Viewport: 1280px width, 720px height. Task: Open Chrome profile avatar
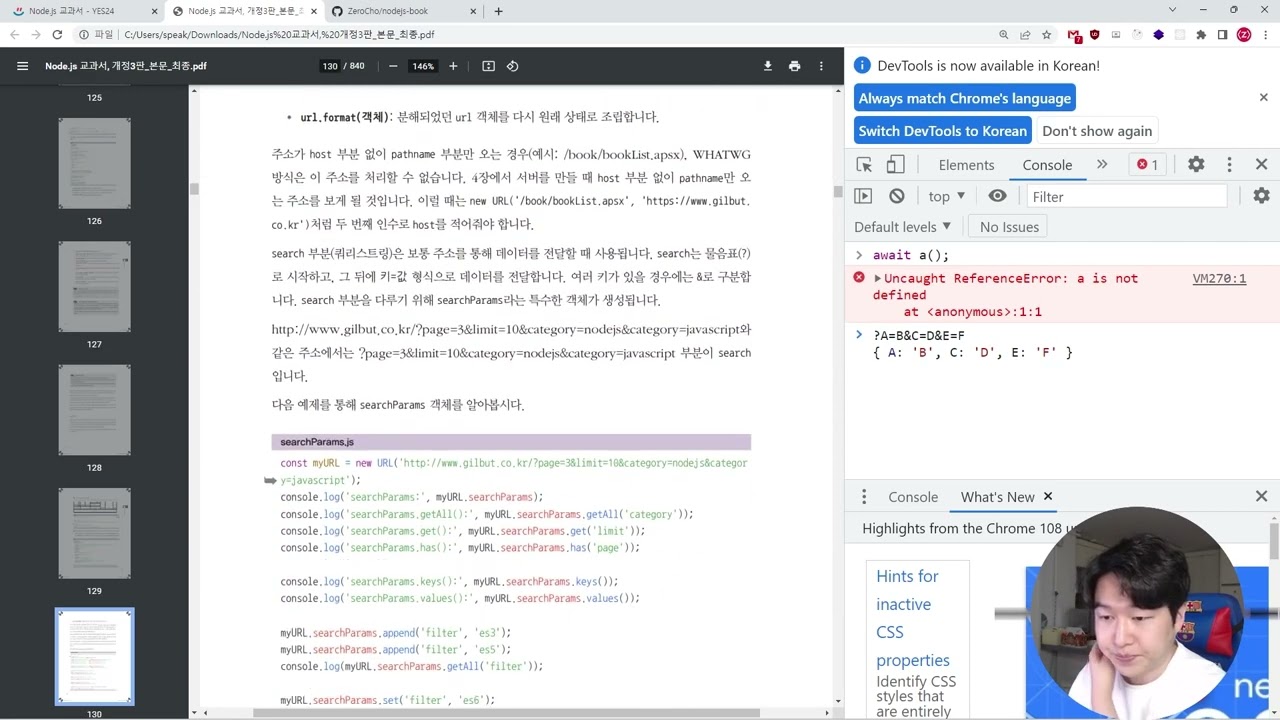click(x=1244, y=34)
